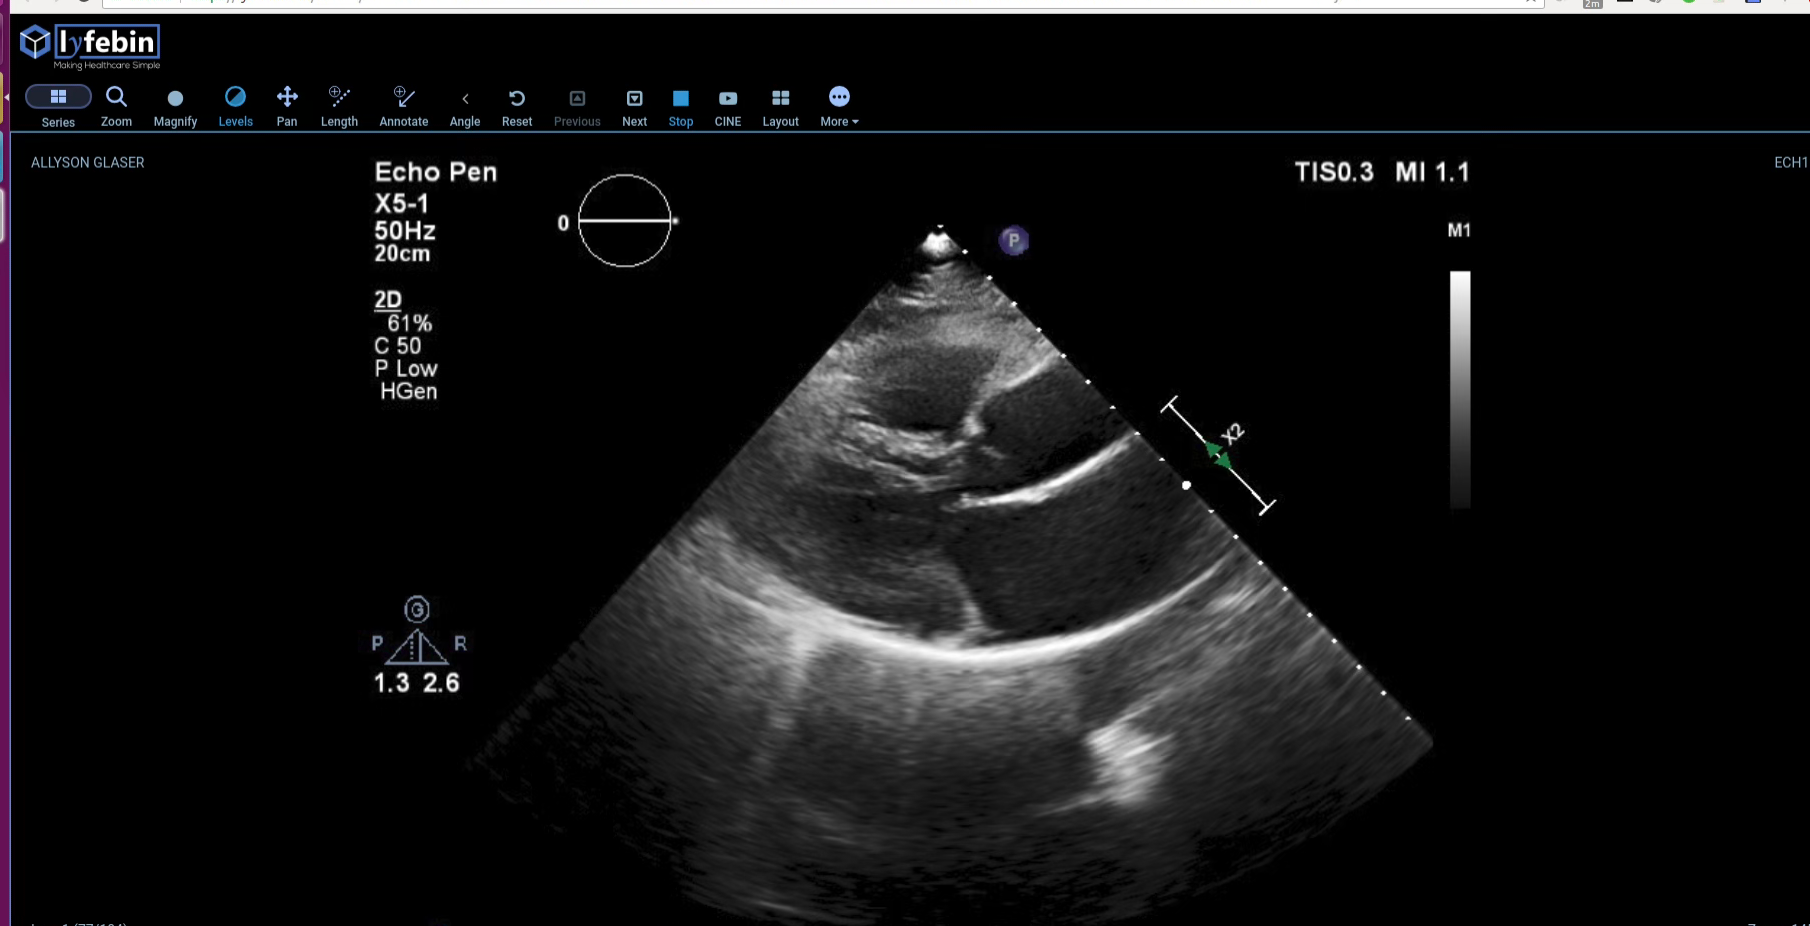Click the grayscale bar beside the echo image
This screenshot has height=926, width=1810.
[1460, 388]
